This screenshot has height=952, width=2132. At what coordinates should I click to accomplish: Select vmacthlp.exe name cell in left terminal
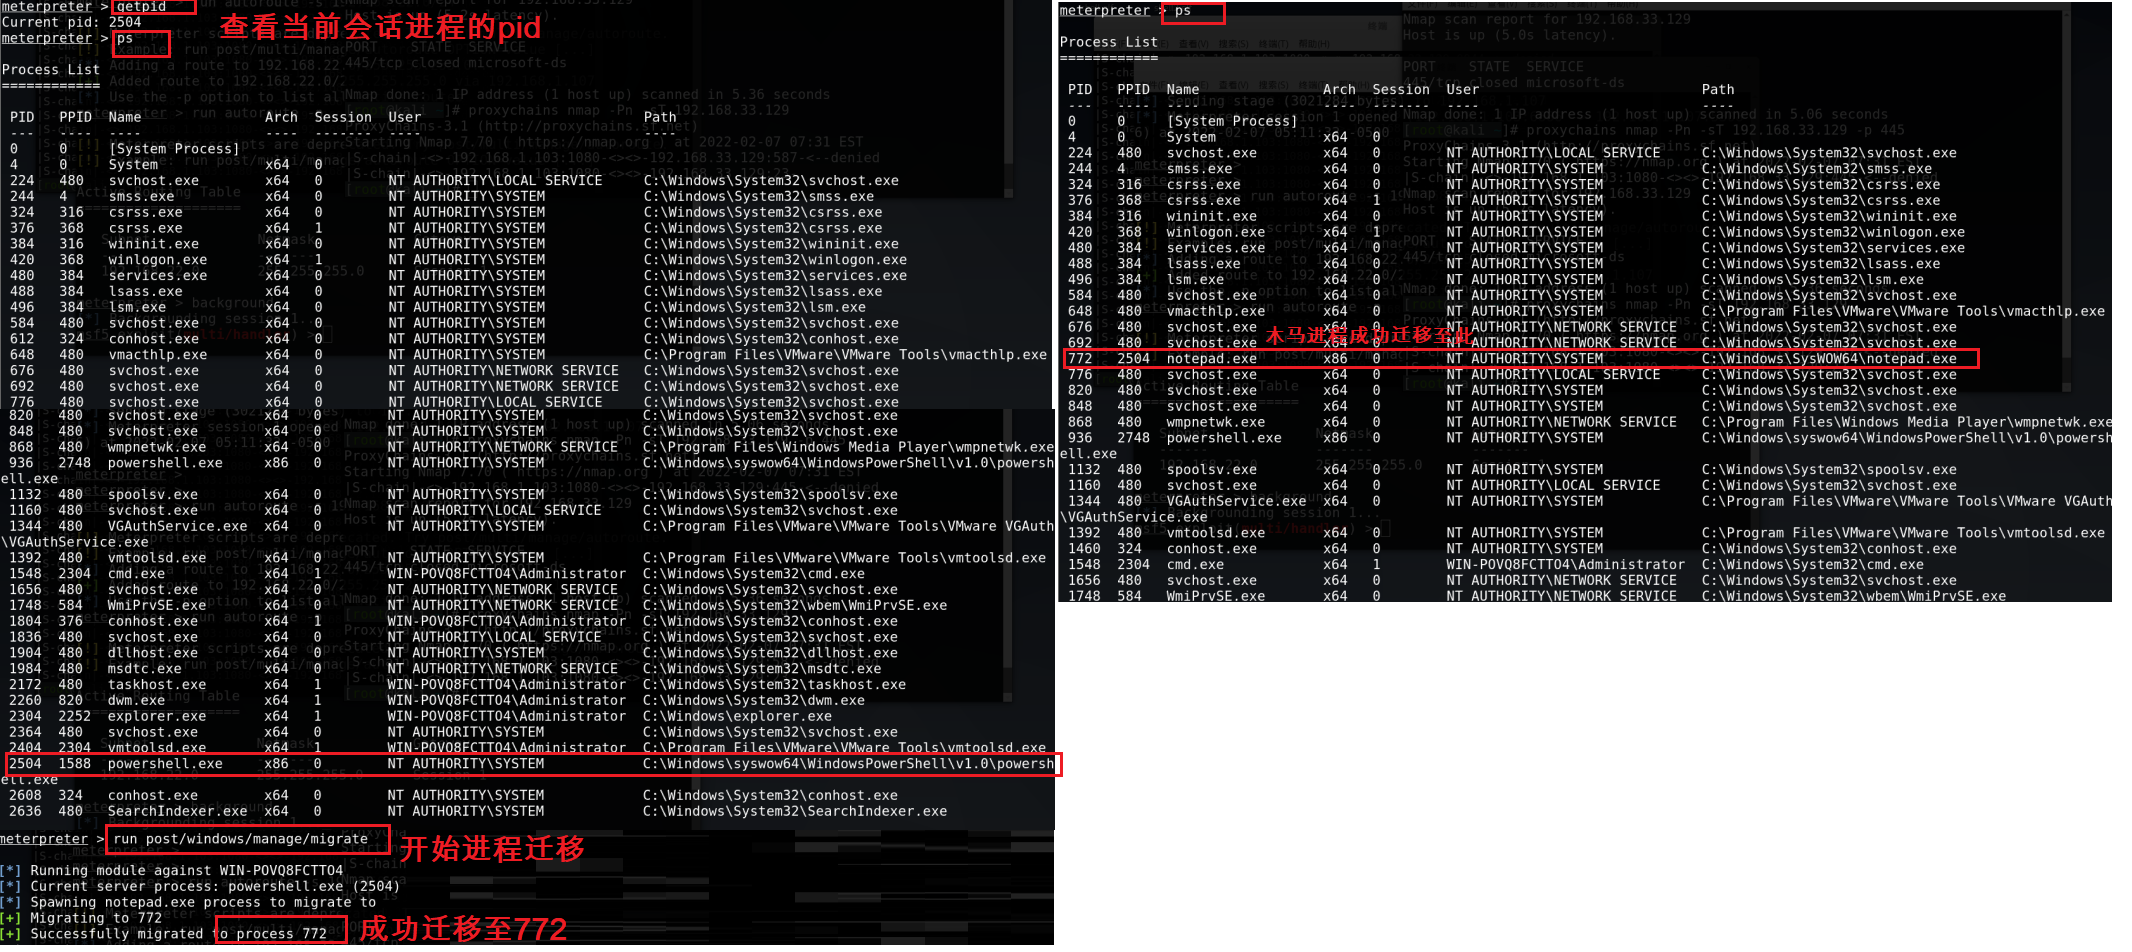pyautogui.click(x=158, y=355)
